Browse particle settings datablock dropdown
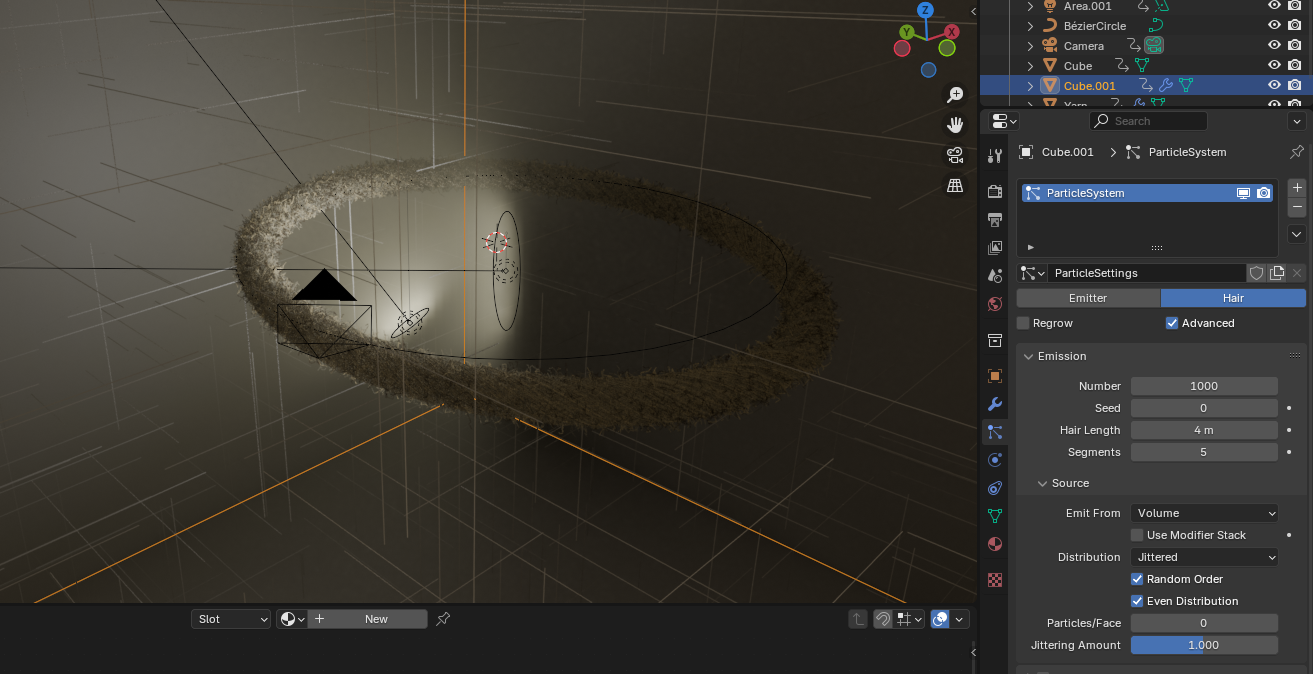 [x=1032, y=273]
